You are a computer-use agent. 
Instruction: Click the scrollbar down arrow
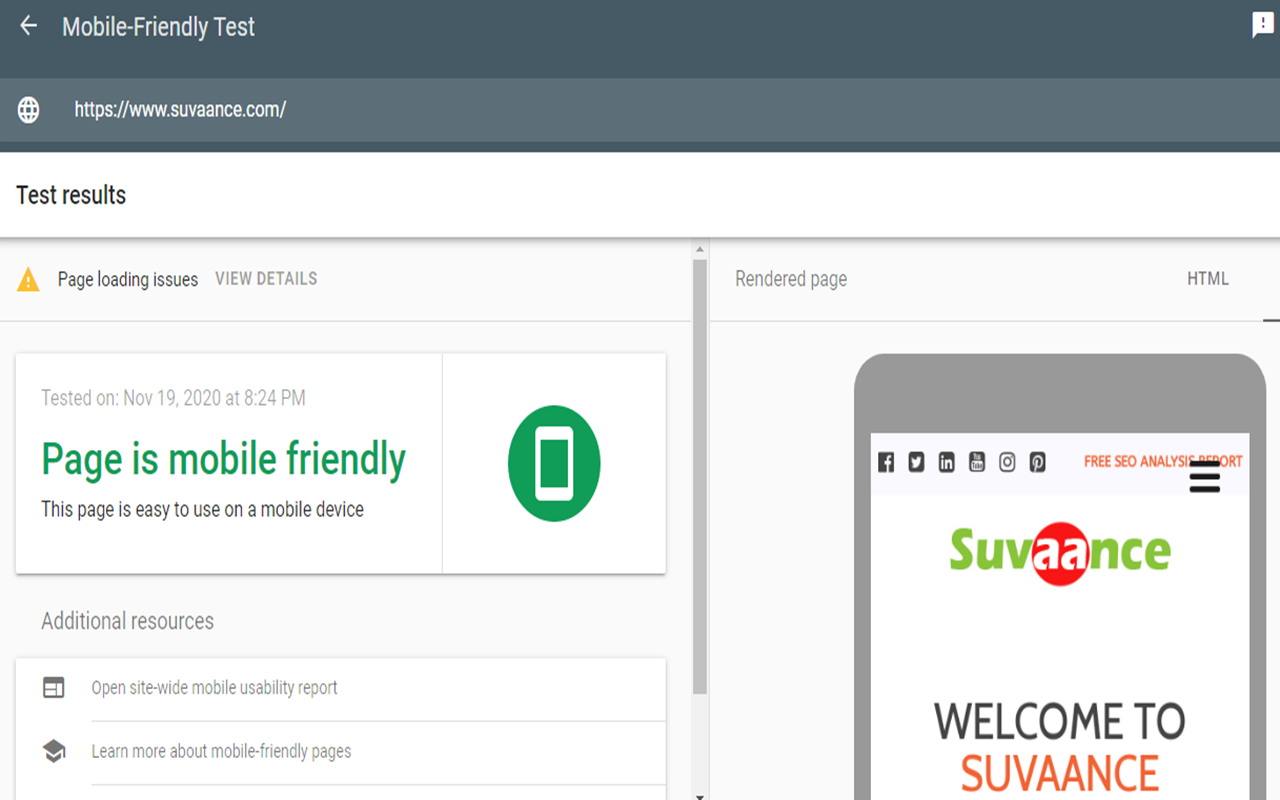[x=700, y=795]
